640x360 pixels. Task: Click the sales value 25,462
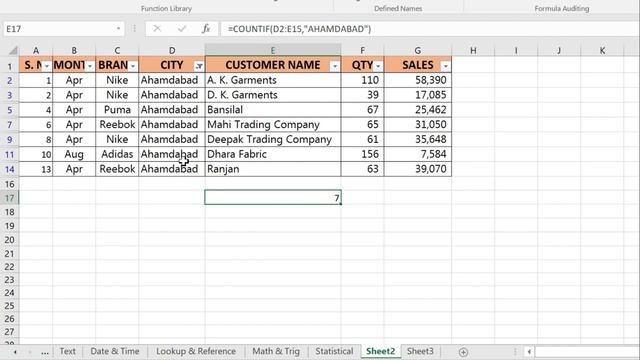(418, 109)
